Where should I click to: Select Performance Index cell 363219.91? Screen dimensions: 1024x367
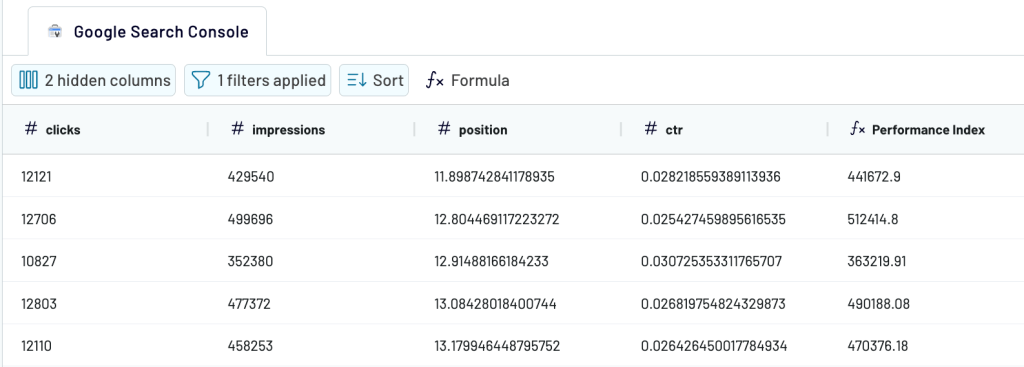(926, 261)
